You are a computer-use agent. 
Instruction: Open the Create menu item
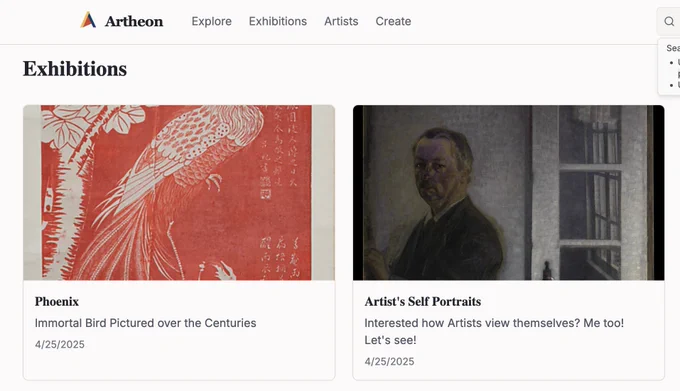pyautogui.click(x=393, y=21)
